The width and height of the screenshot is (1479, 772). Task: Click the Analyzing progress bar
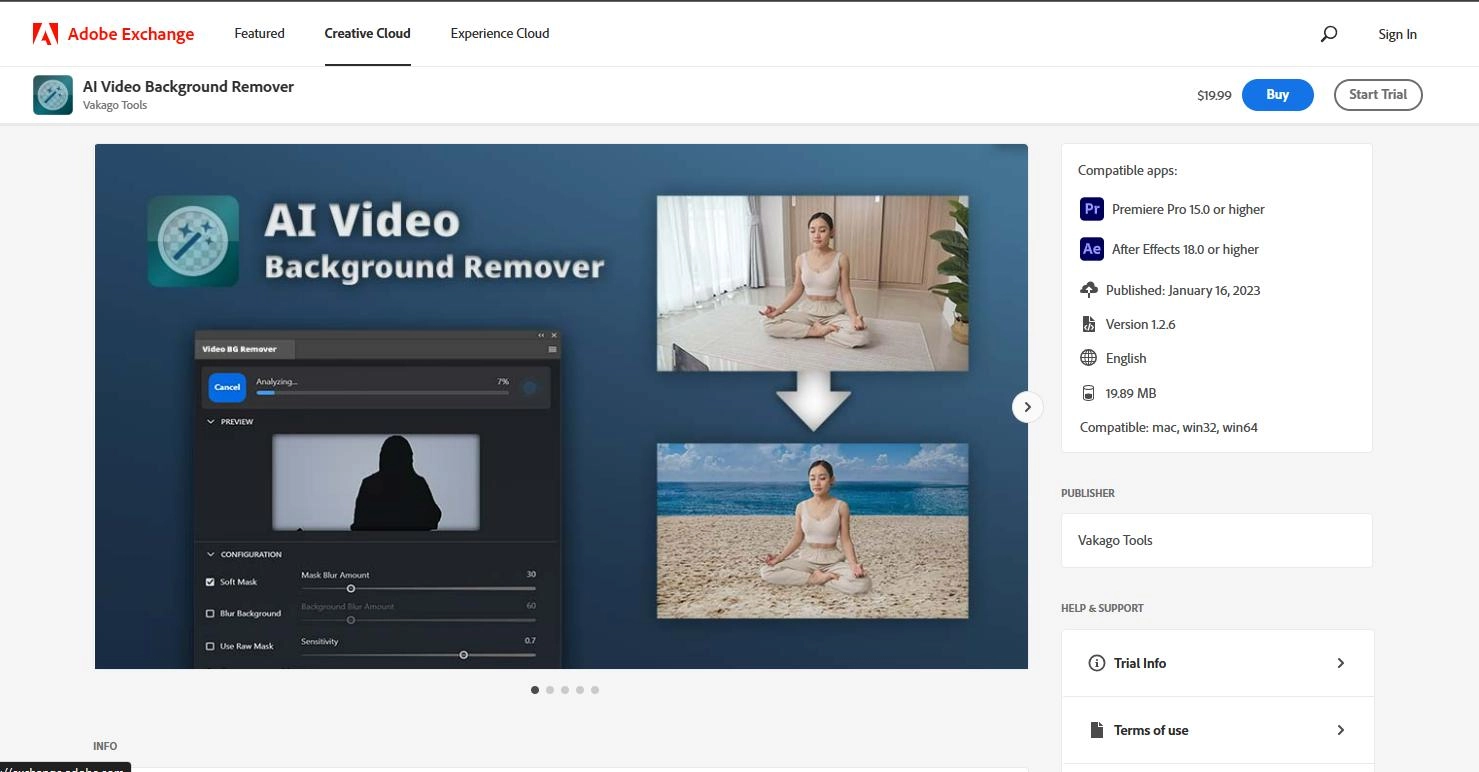382,393
